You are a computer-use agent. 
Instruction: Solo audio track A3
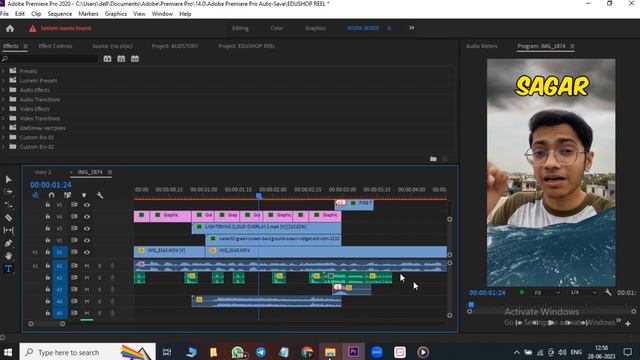coord(100,289)
